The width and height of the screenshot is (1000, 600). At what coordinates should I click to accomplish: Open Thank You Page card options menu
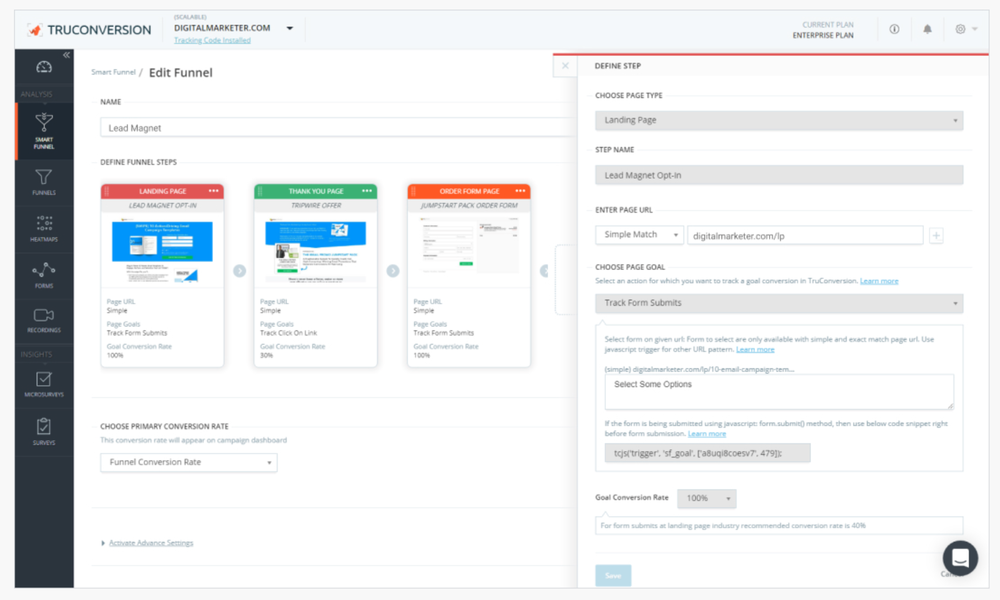[x=367, y=191]
